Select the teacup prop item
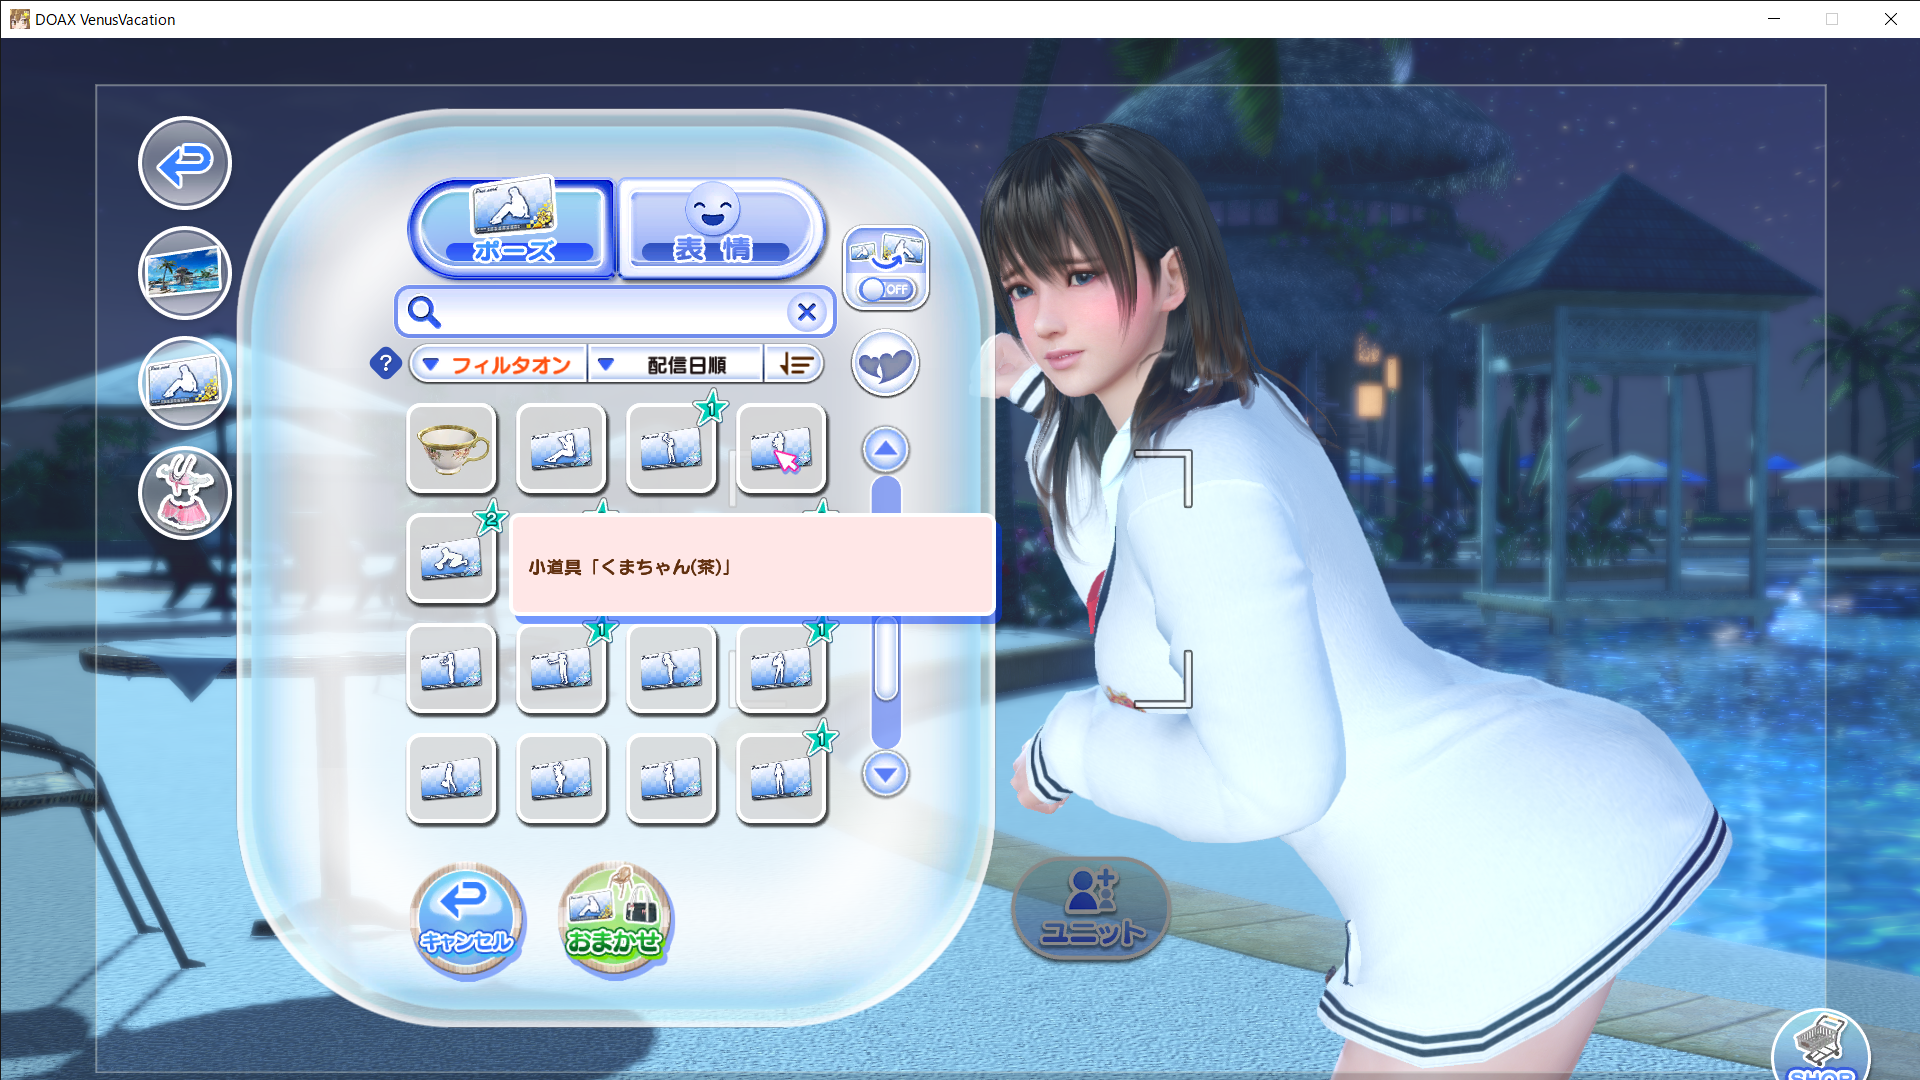The width and height of the screenshot is (1920, 1080). 452,449
